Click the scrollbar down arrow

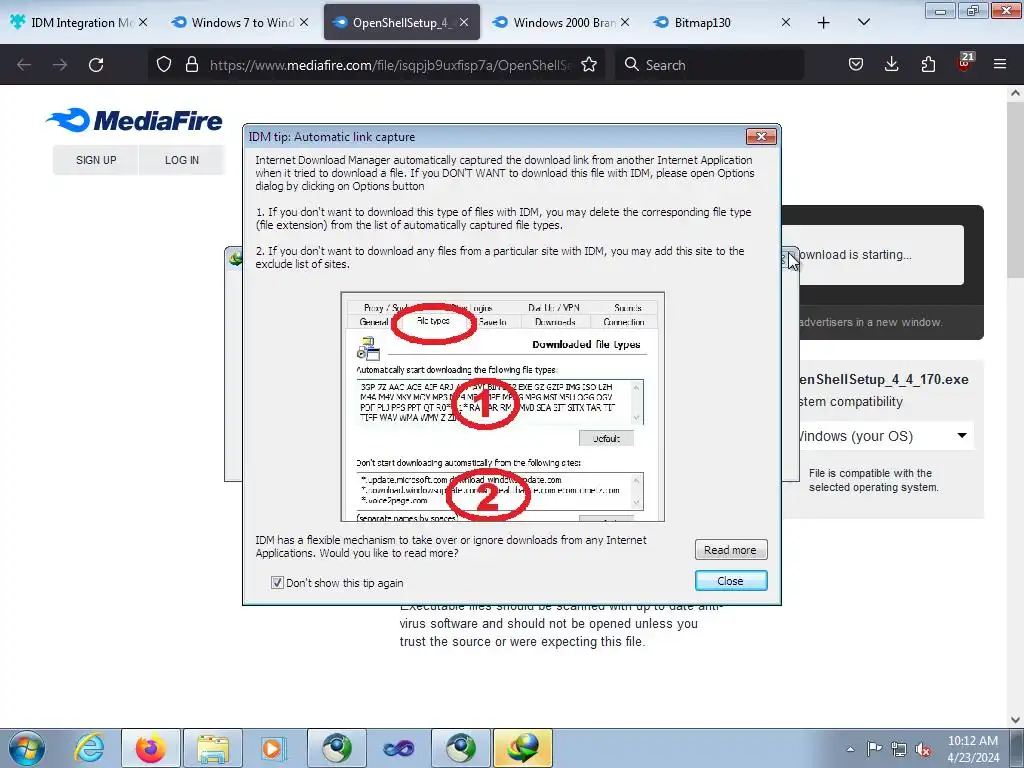(x=1015, y=720)
